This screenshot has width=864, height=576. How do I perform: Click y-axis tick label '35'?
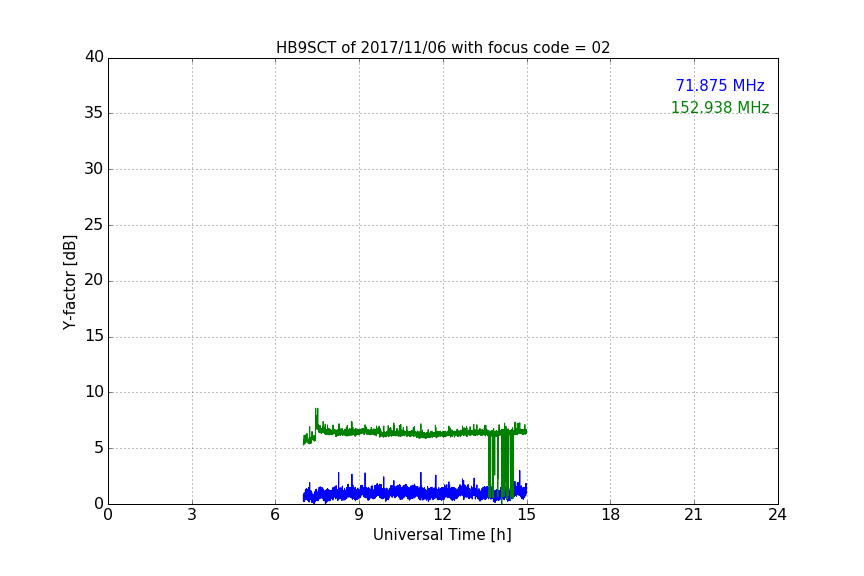[x=94, y=113]
